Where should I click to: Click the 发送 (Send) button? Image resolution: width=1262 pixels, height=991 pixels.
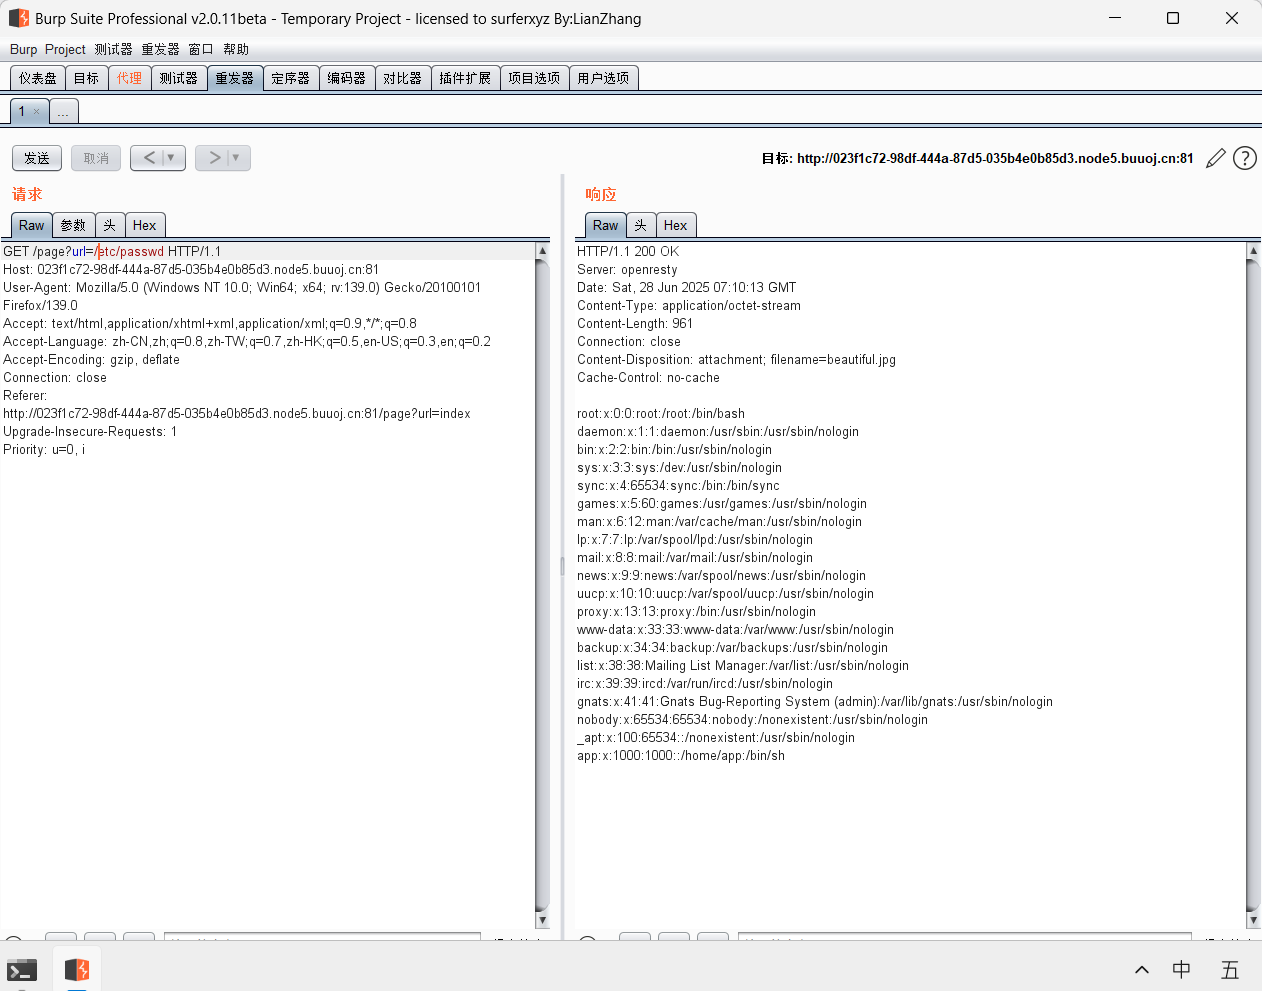[37, 158]
